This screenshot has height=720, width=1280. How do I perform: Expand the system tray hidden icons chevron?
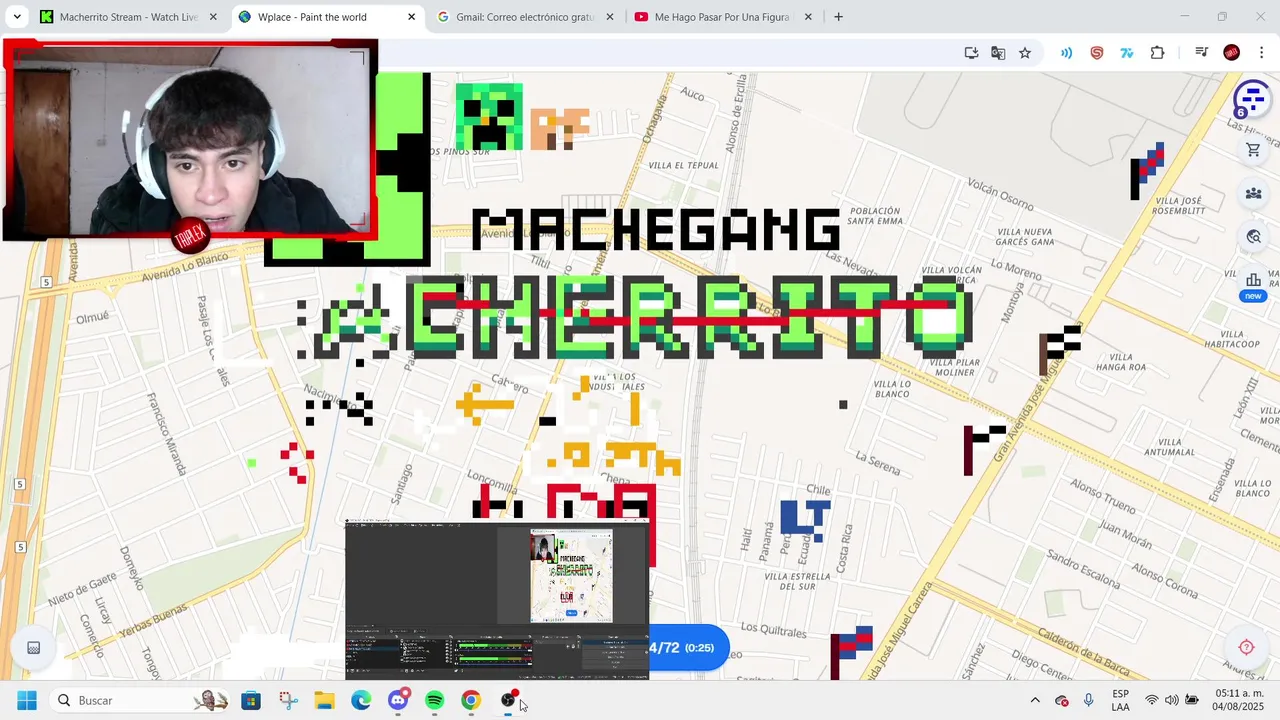pos(1035,700)
